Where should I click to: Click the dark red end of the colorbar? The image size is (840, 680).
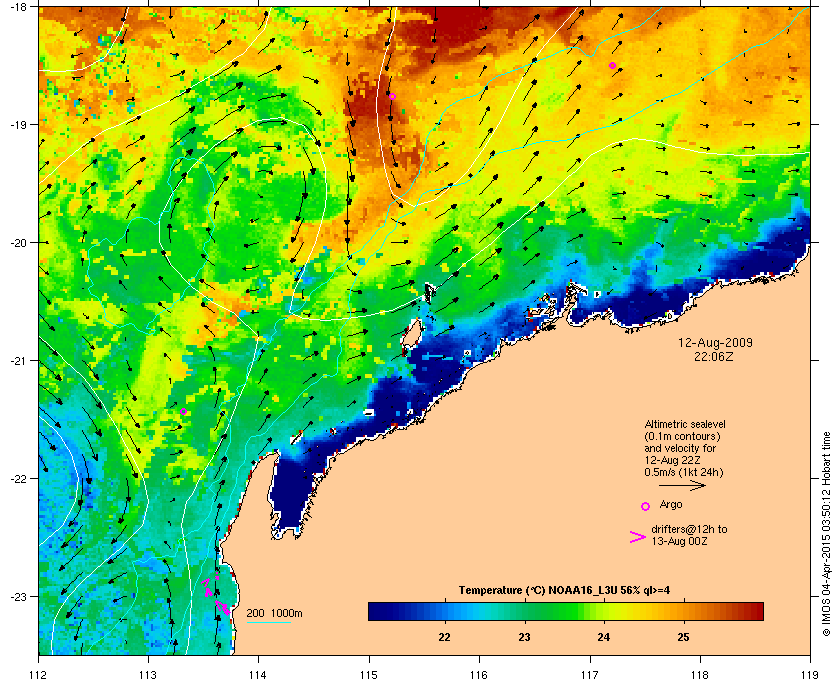[757, 611]
